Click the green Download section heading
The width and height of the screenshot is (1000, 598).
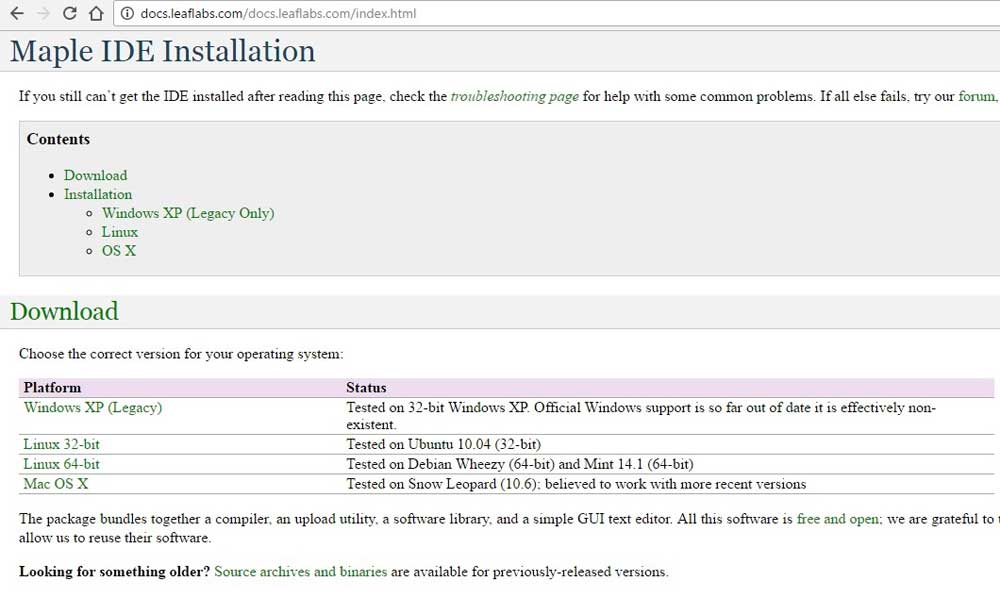(64, 311)
